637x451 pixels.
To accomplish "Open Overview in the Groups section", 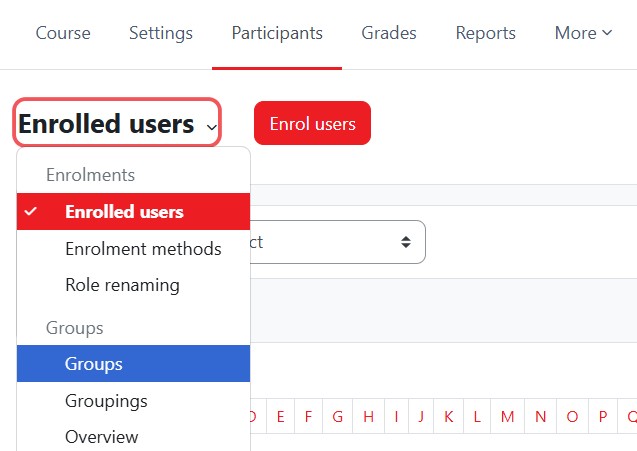I will [x=102, y=437].
